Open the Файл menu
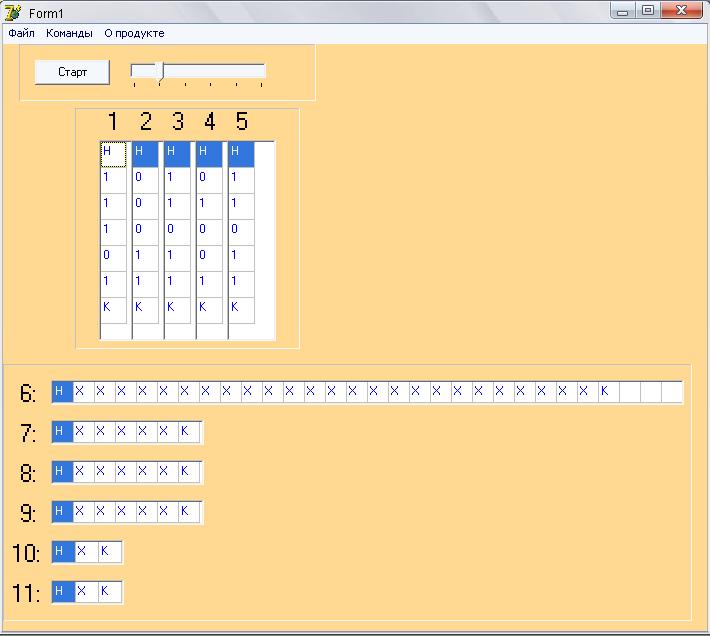This screenshot has width=710, height=636. [21, 33]
